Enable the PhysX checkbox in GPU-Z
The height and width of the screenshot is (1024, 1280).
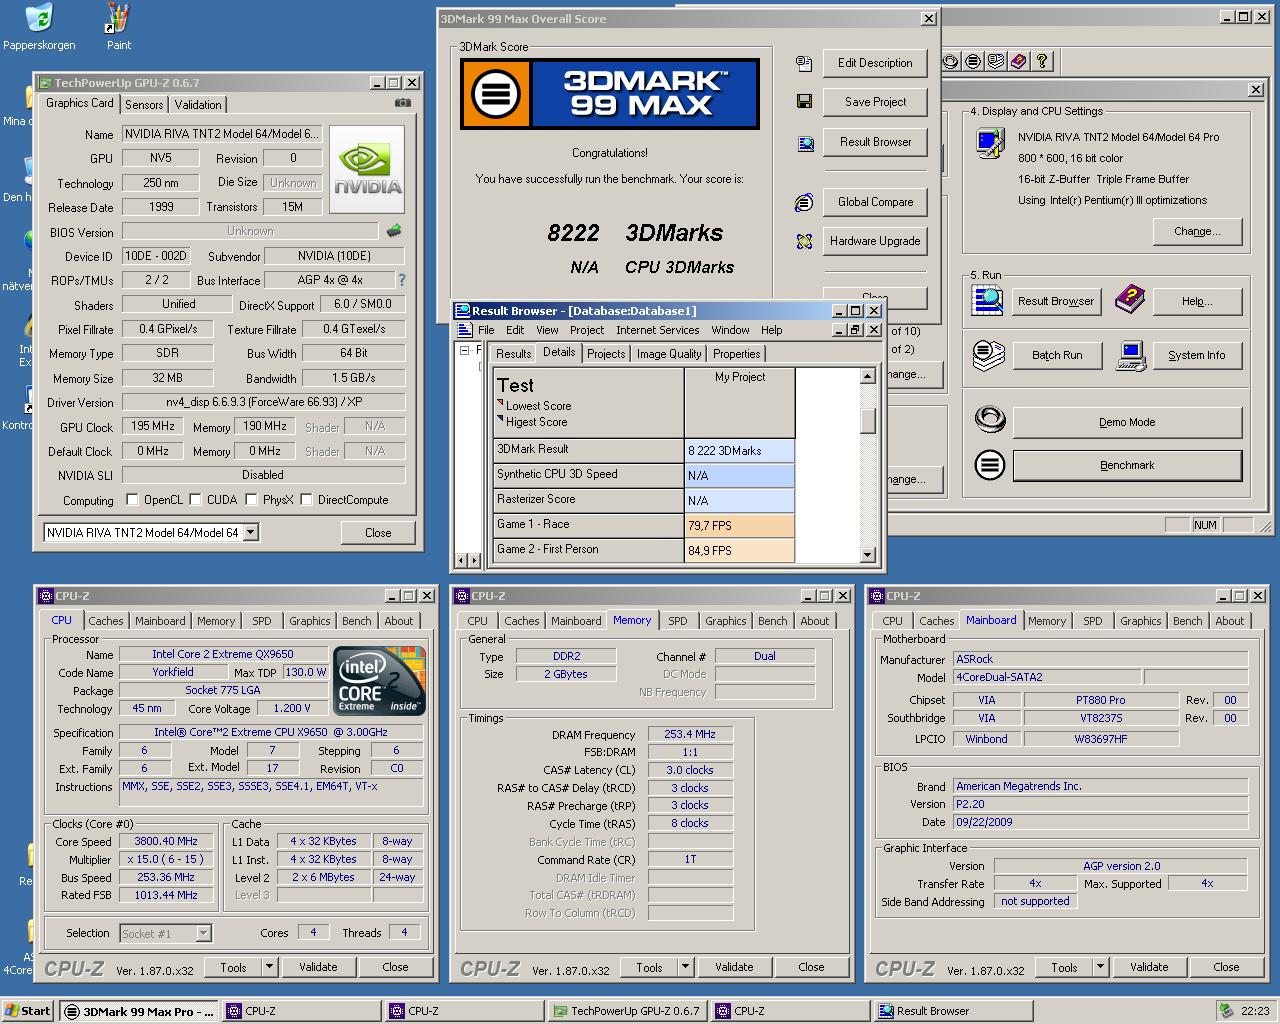(251, 500)
